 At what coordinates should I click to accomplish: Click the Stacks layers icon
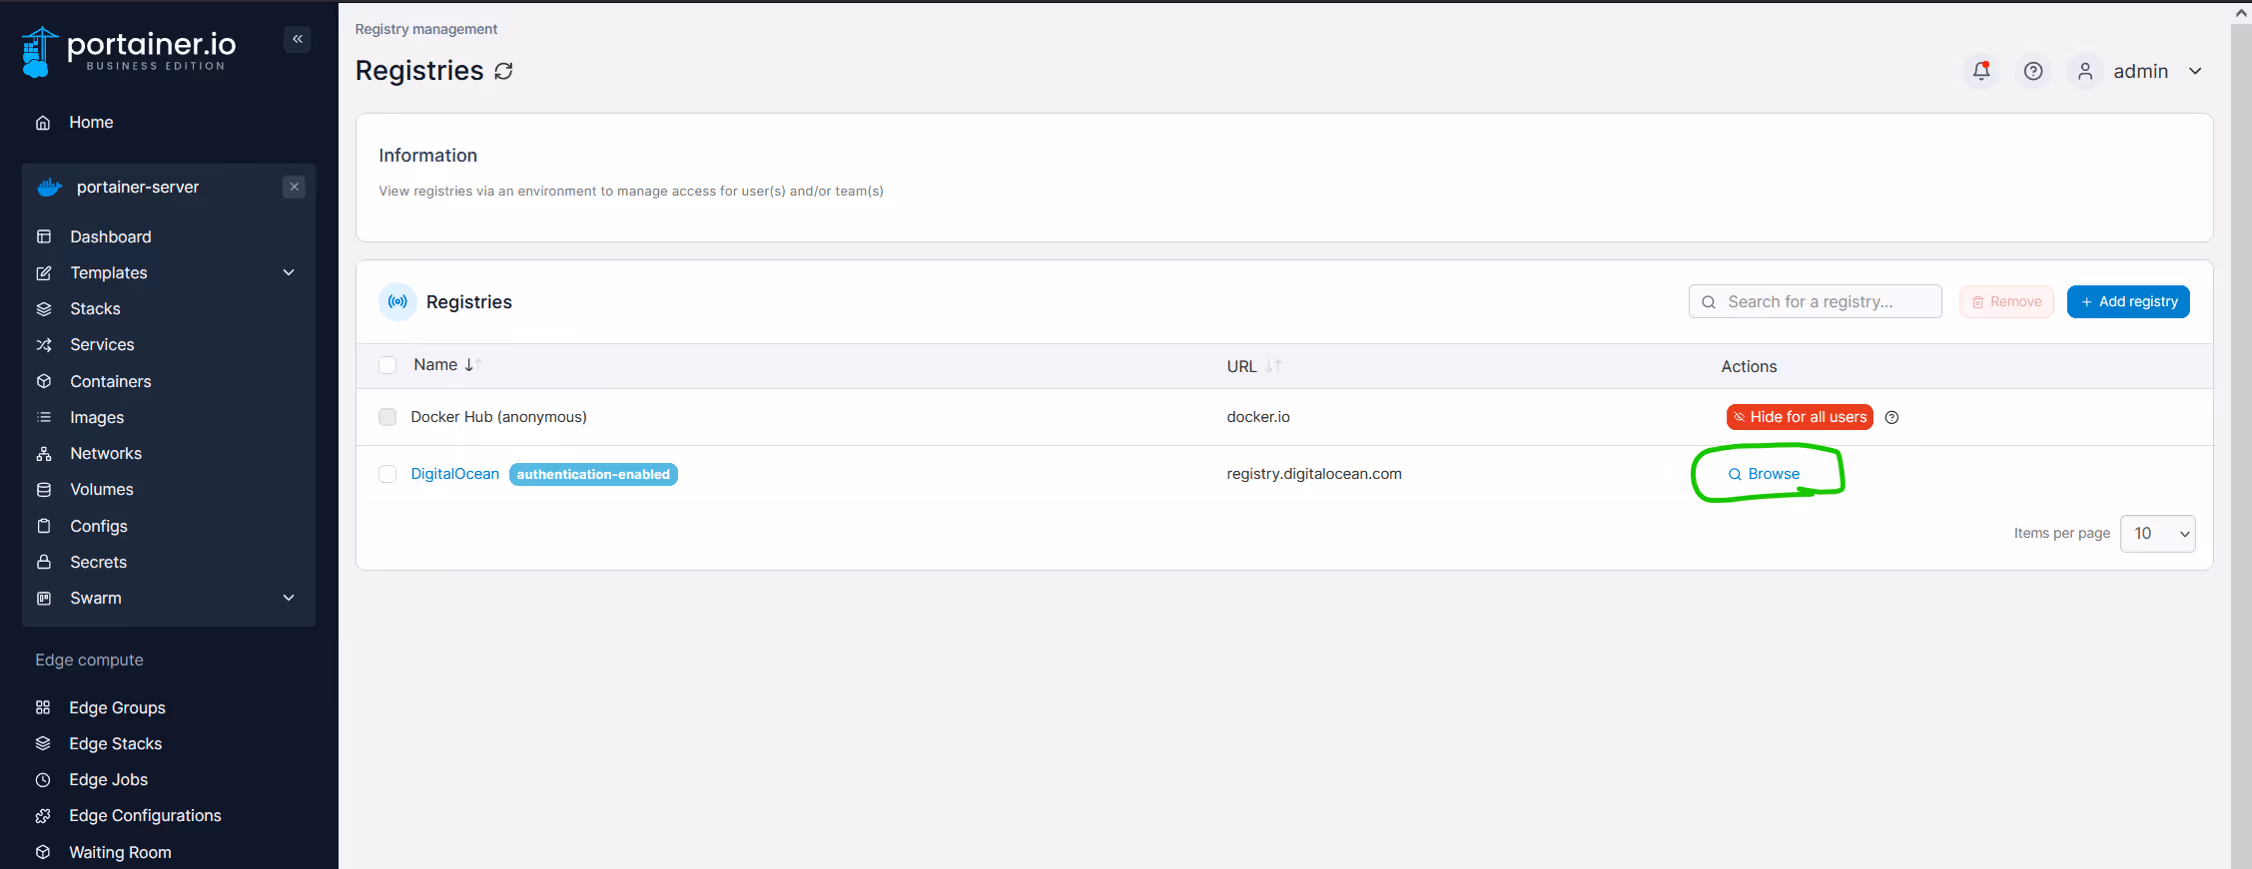point(44,309)
